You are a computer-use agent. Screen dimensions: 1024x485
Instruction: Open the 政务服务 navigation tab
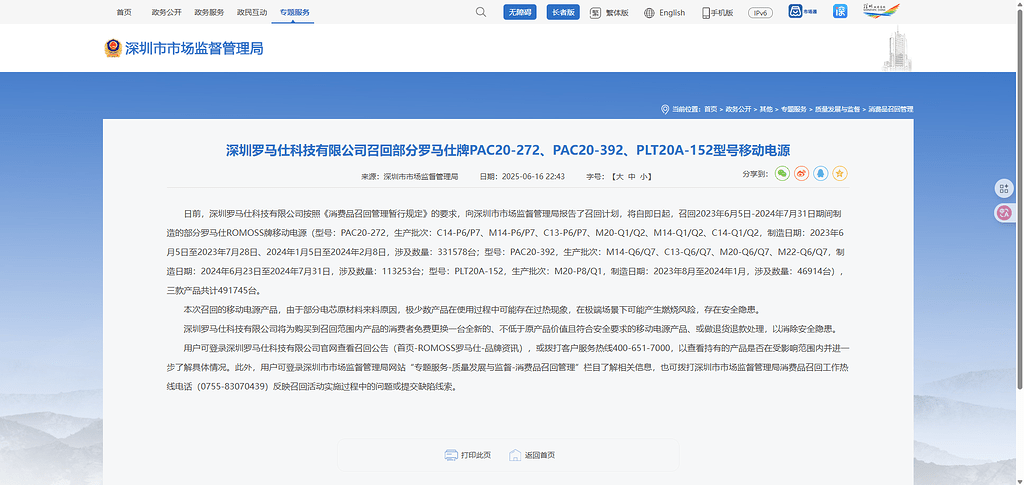pos(209,12)
